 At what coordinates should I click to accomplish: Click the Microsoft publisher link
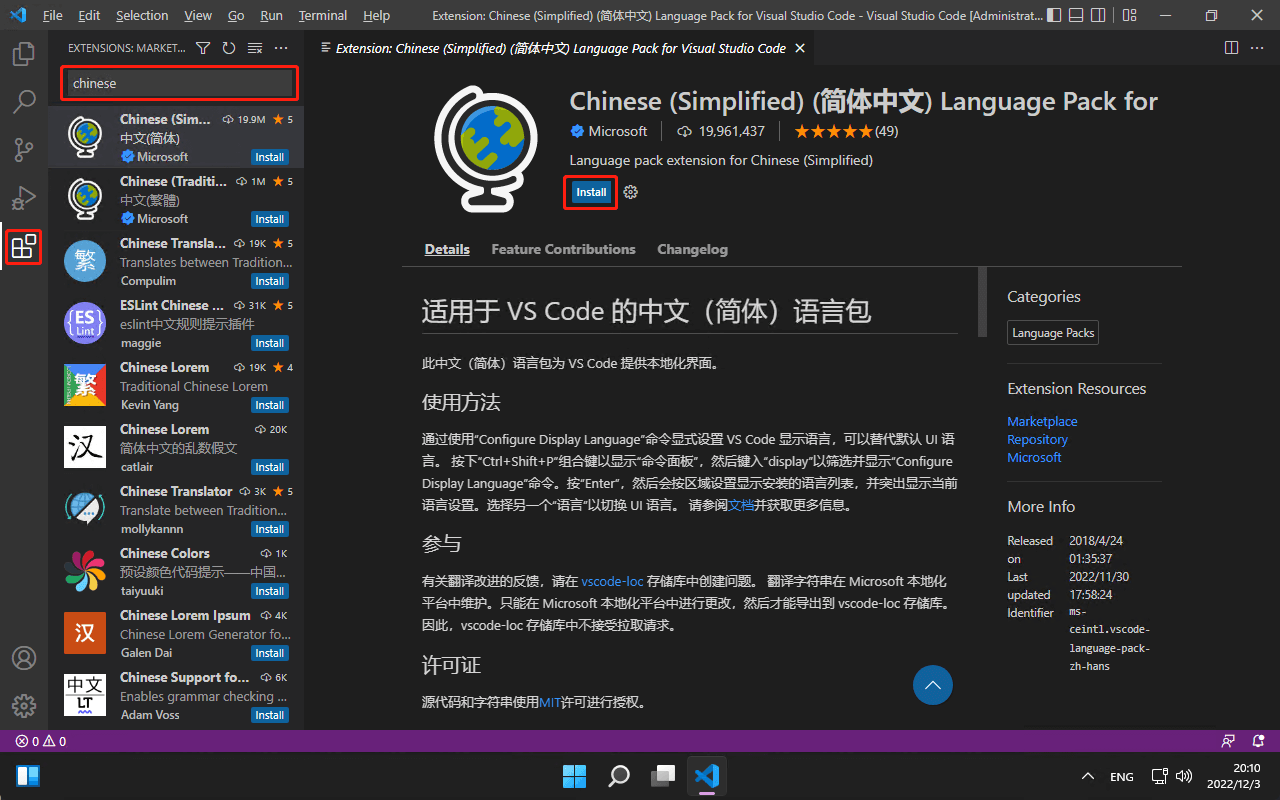click(617, 131)
